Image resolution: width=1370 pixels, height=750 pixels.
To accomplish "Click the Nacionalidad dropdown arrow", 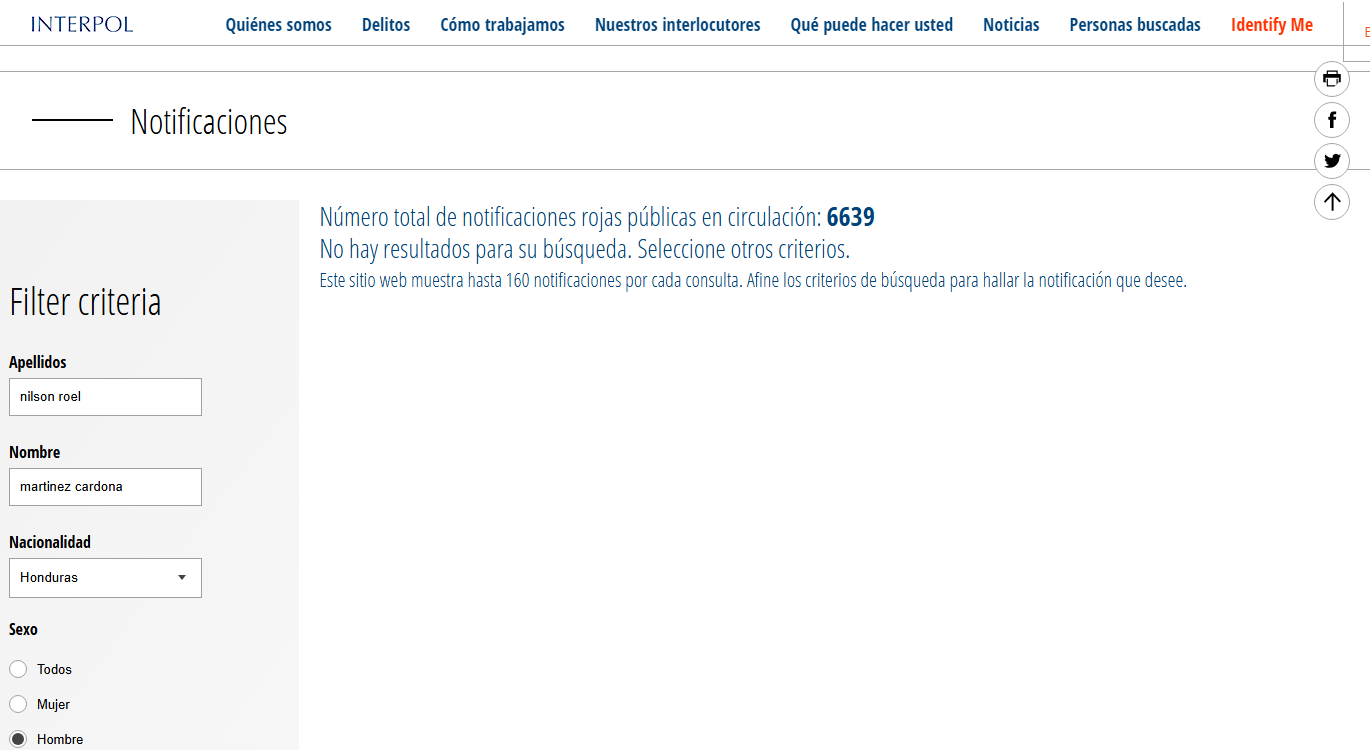I will point(182,578).
